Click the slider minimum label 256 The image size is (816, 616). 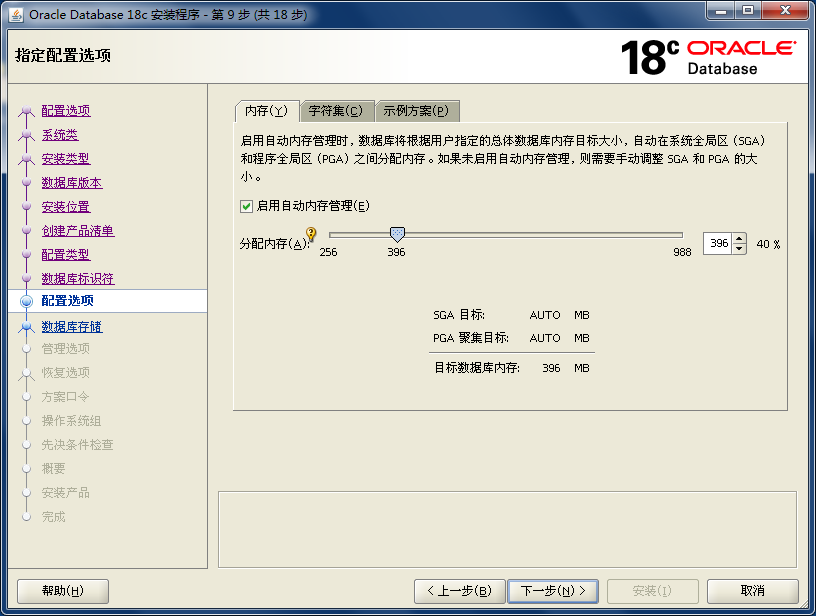click(328, 252)
